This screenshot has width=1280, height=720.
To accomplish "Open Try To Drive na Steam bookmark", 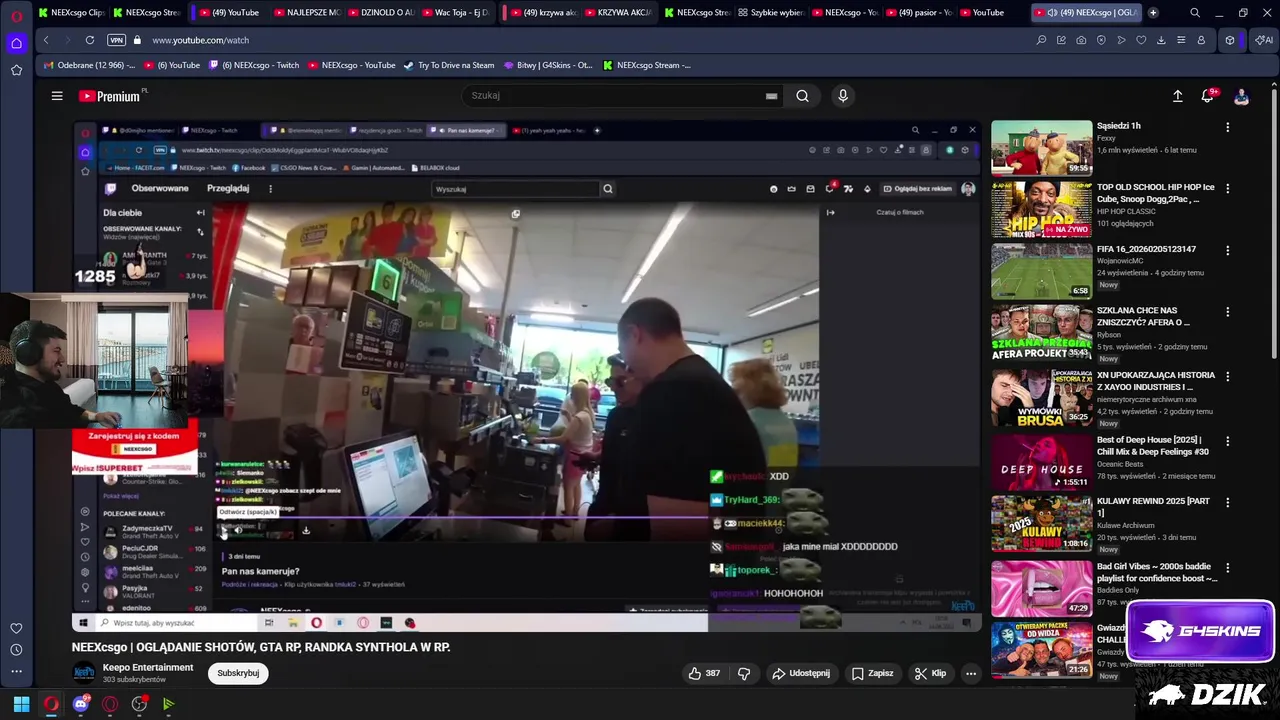I will coord(449,65).
